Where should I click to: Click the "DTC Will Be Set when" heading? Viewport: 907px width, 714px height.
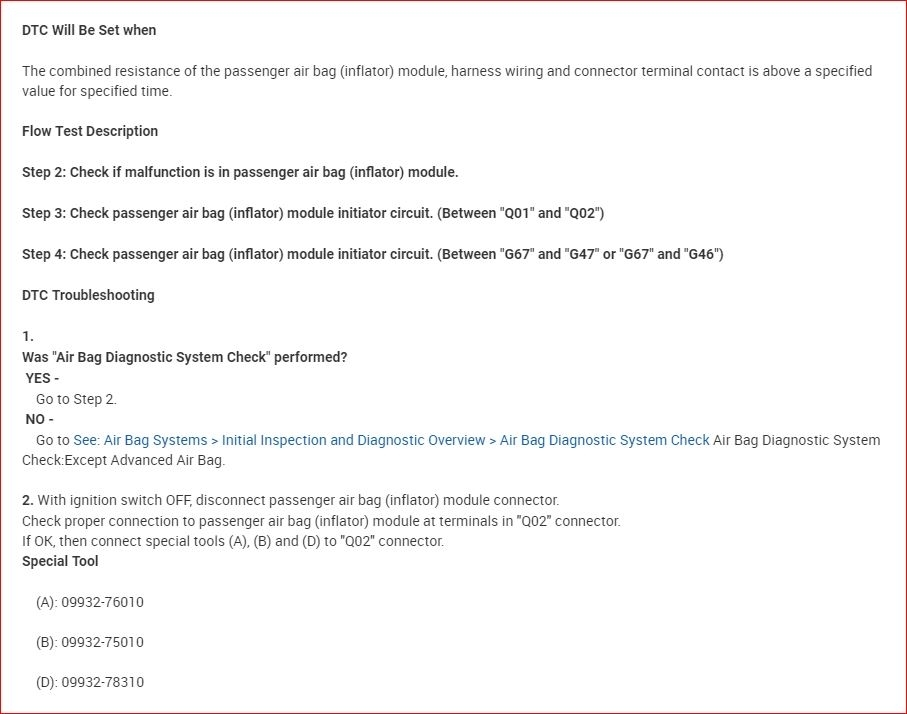89,30
